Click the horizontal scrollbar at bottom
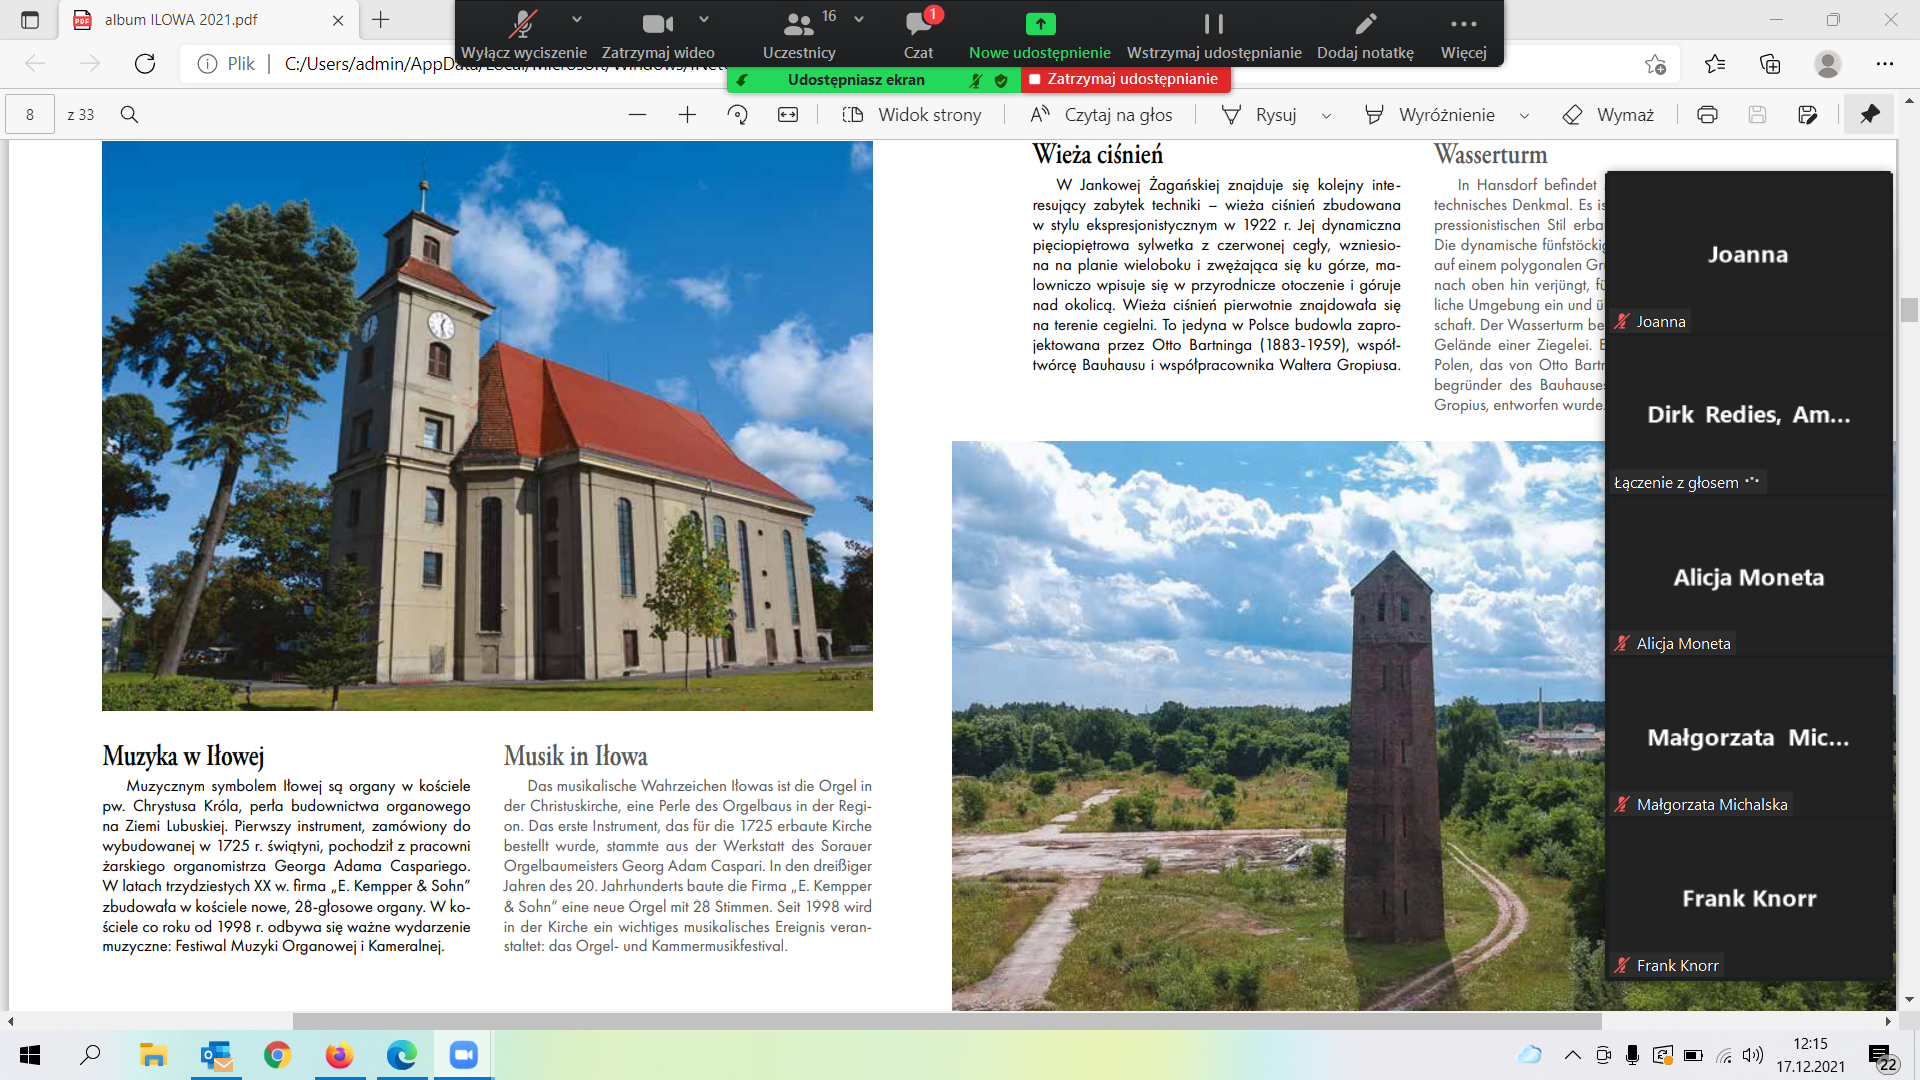1920x1080 pixels. point(946,1021)
